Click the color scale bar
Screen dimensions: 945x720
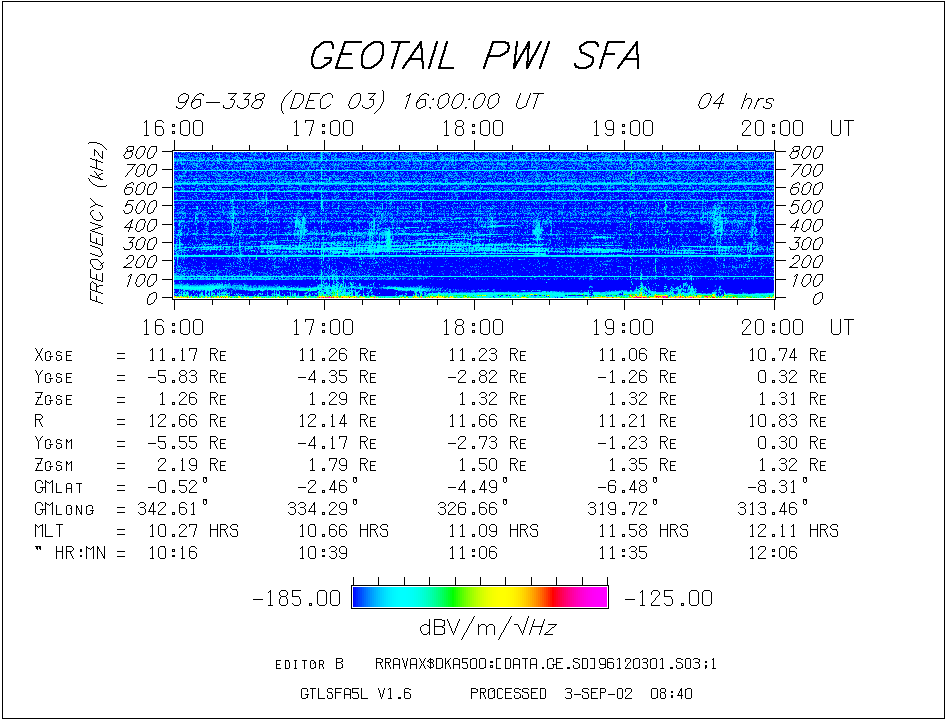[480, 596]
